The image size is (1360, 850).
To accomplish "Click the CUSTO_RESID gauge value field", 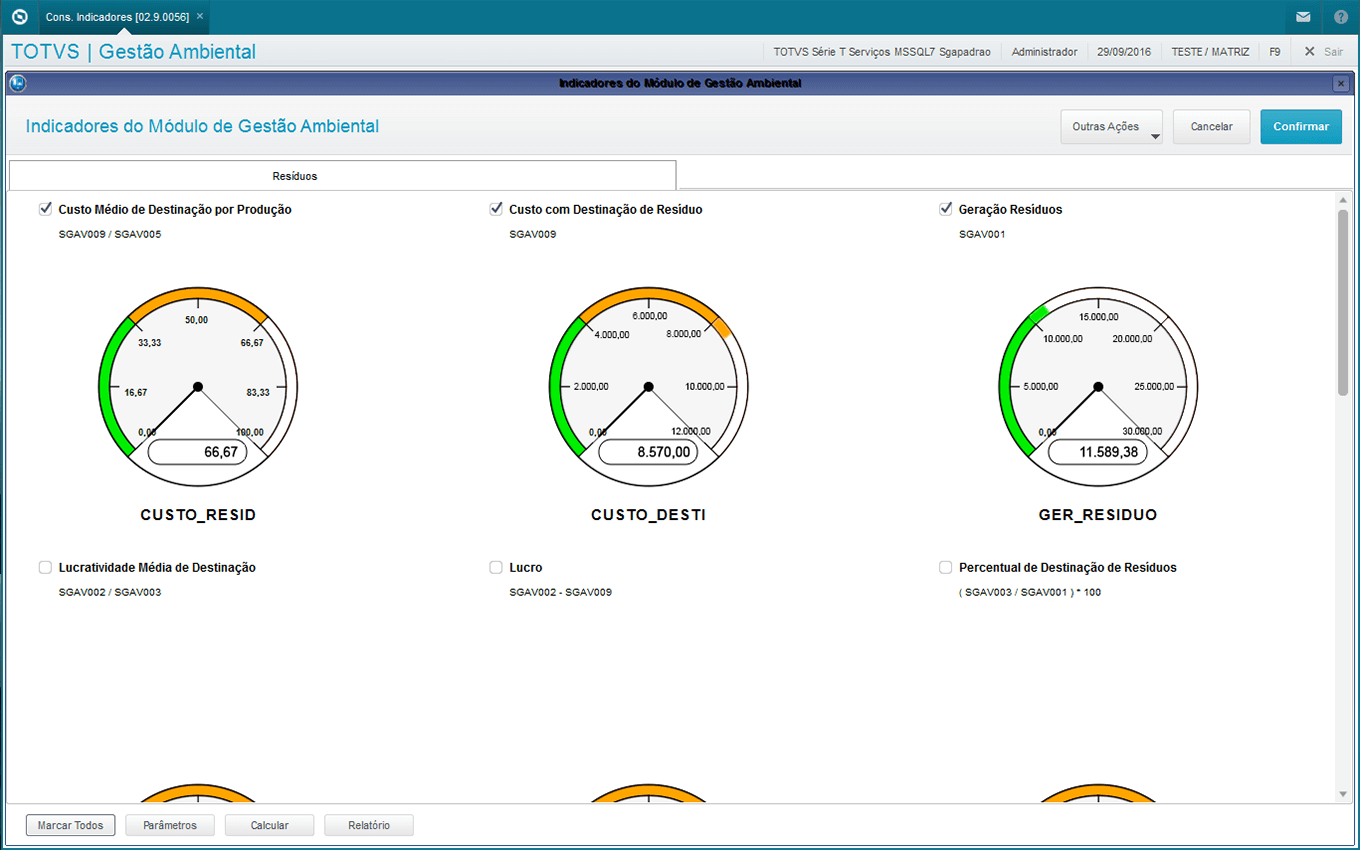I will click(198, 452).
